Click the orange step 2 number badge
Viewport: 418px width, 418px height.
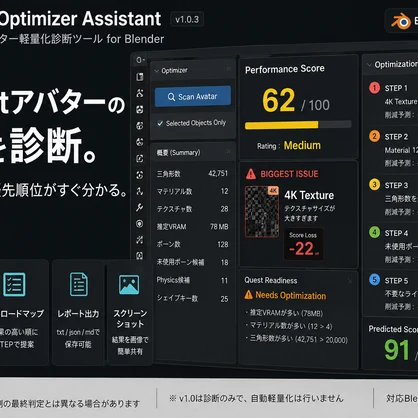coord(374,136)
